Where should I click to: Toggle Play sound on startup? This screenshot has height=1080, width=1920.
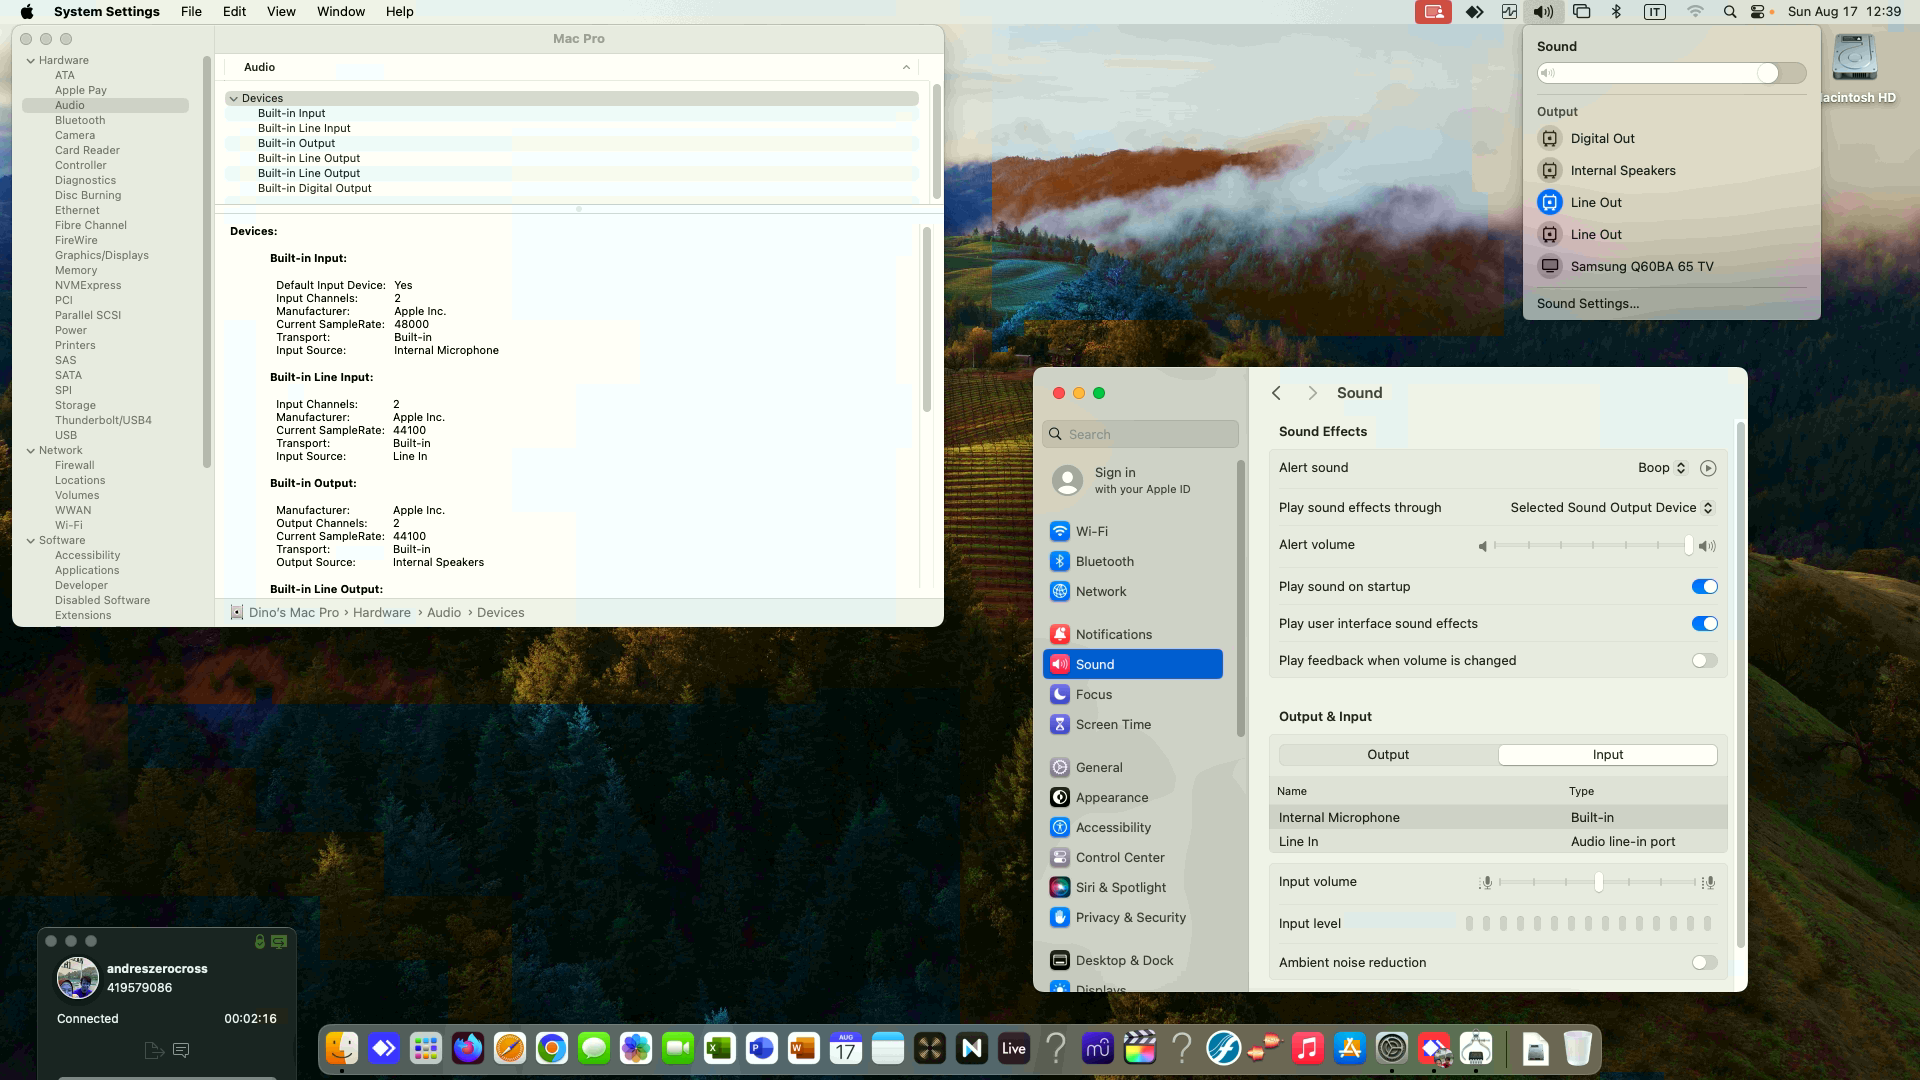pyautogui.click(x=1704, y=587)
